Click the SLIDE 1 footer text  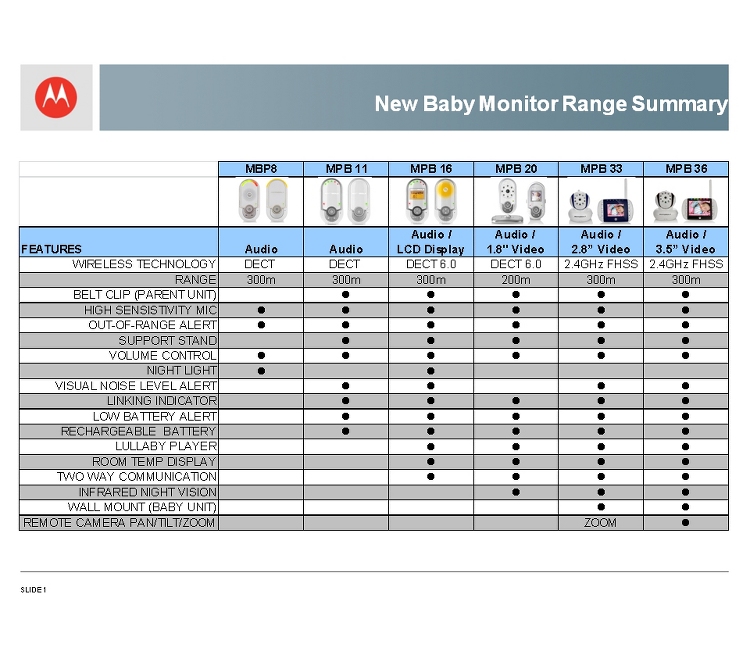33,590
